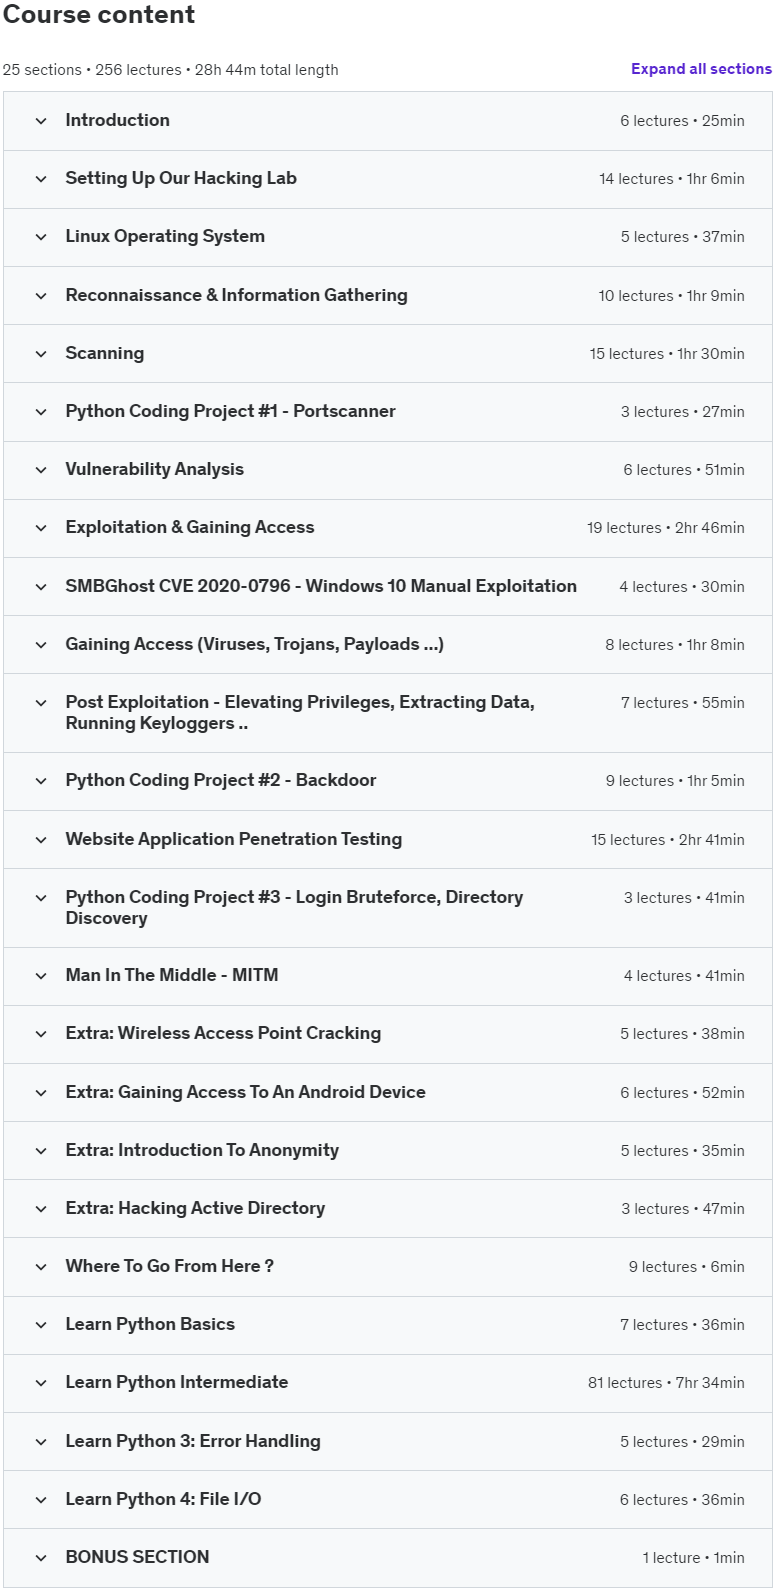Select Learn Python 3: Error Handling title
775x1591 pixels.
(x=193, y=1441)
